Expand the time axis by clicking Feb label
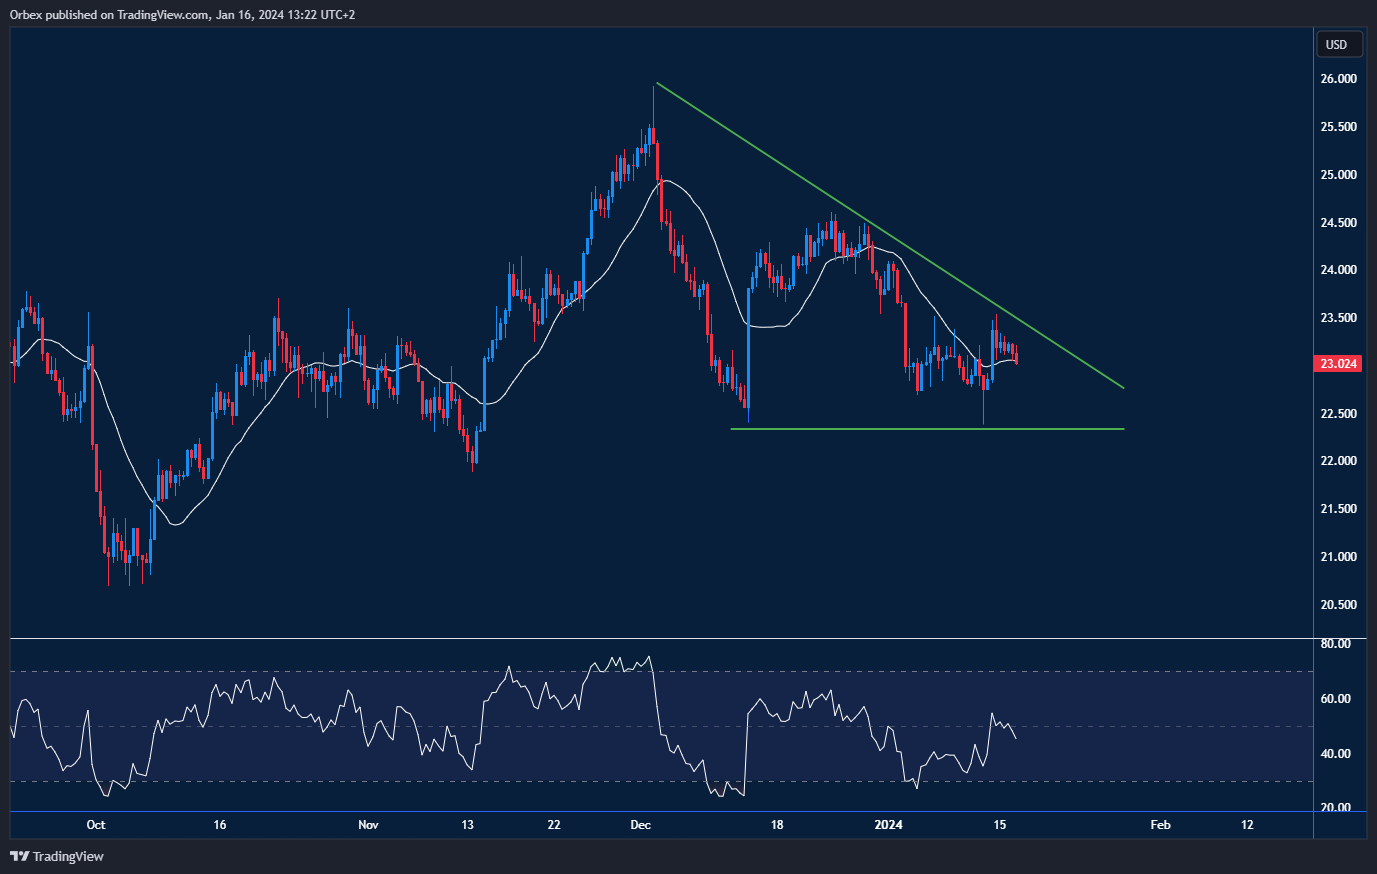Screen dimensions: 1377x874 tap(1159, 825)
